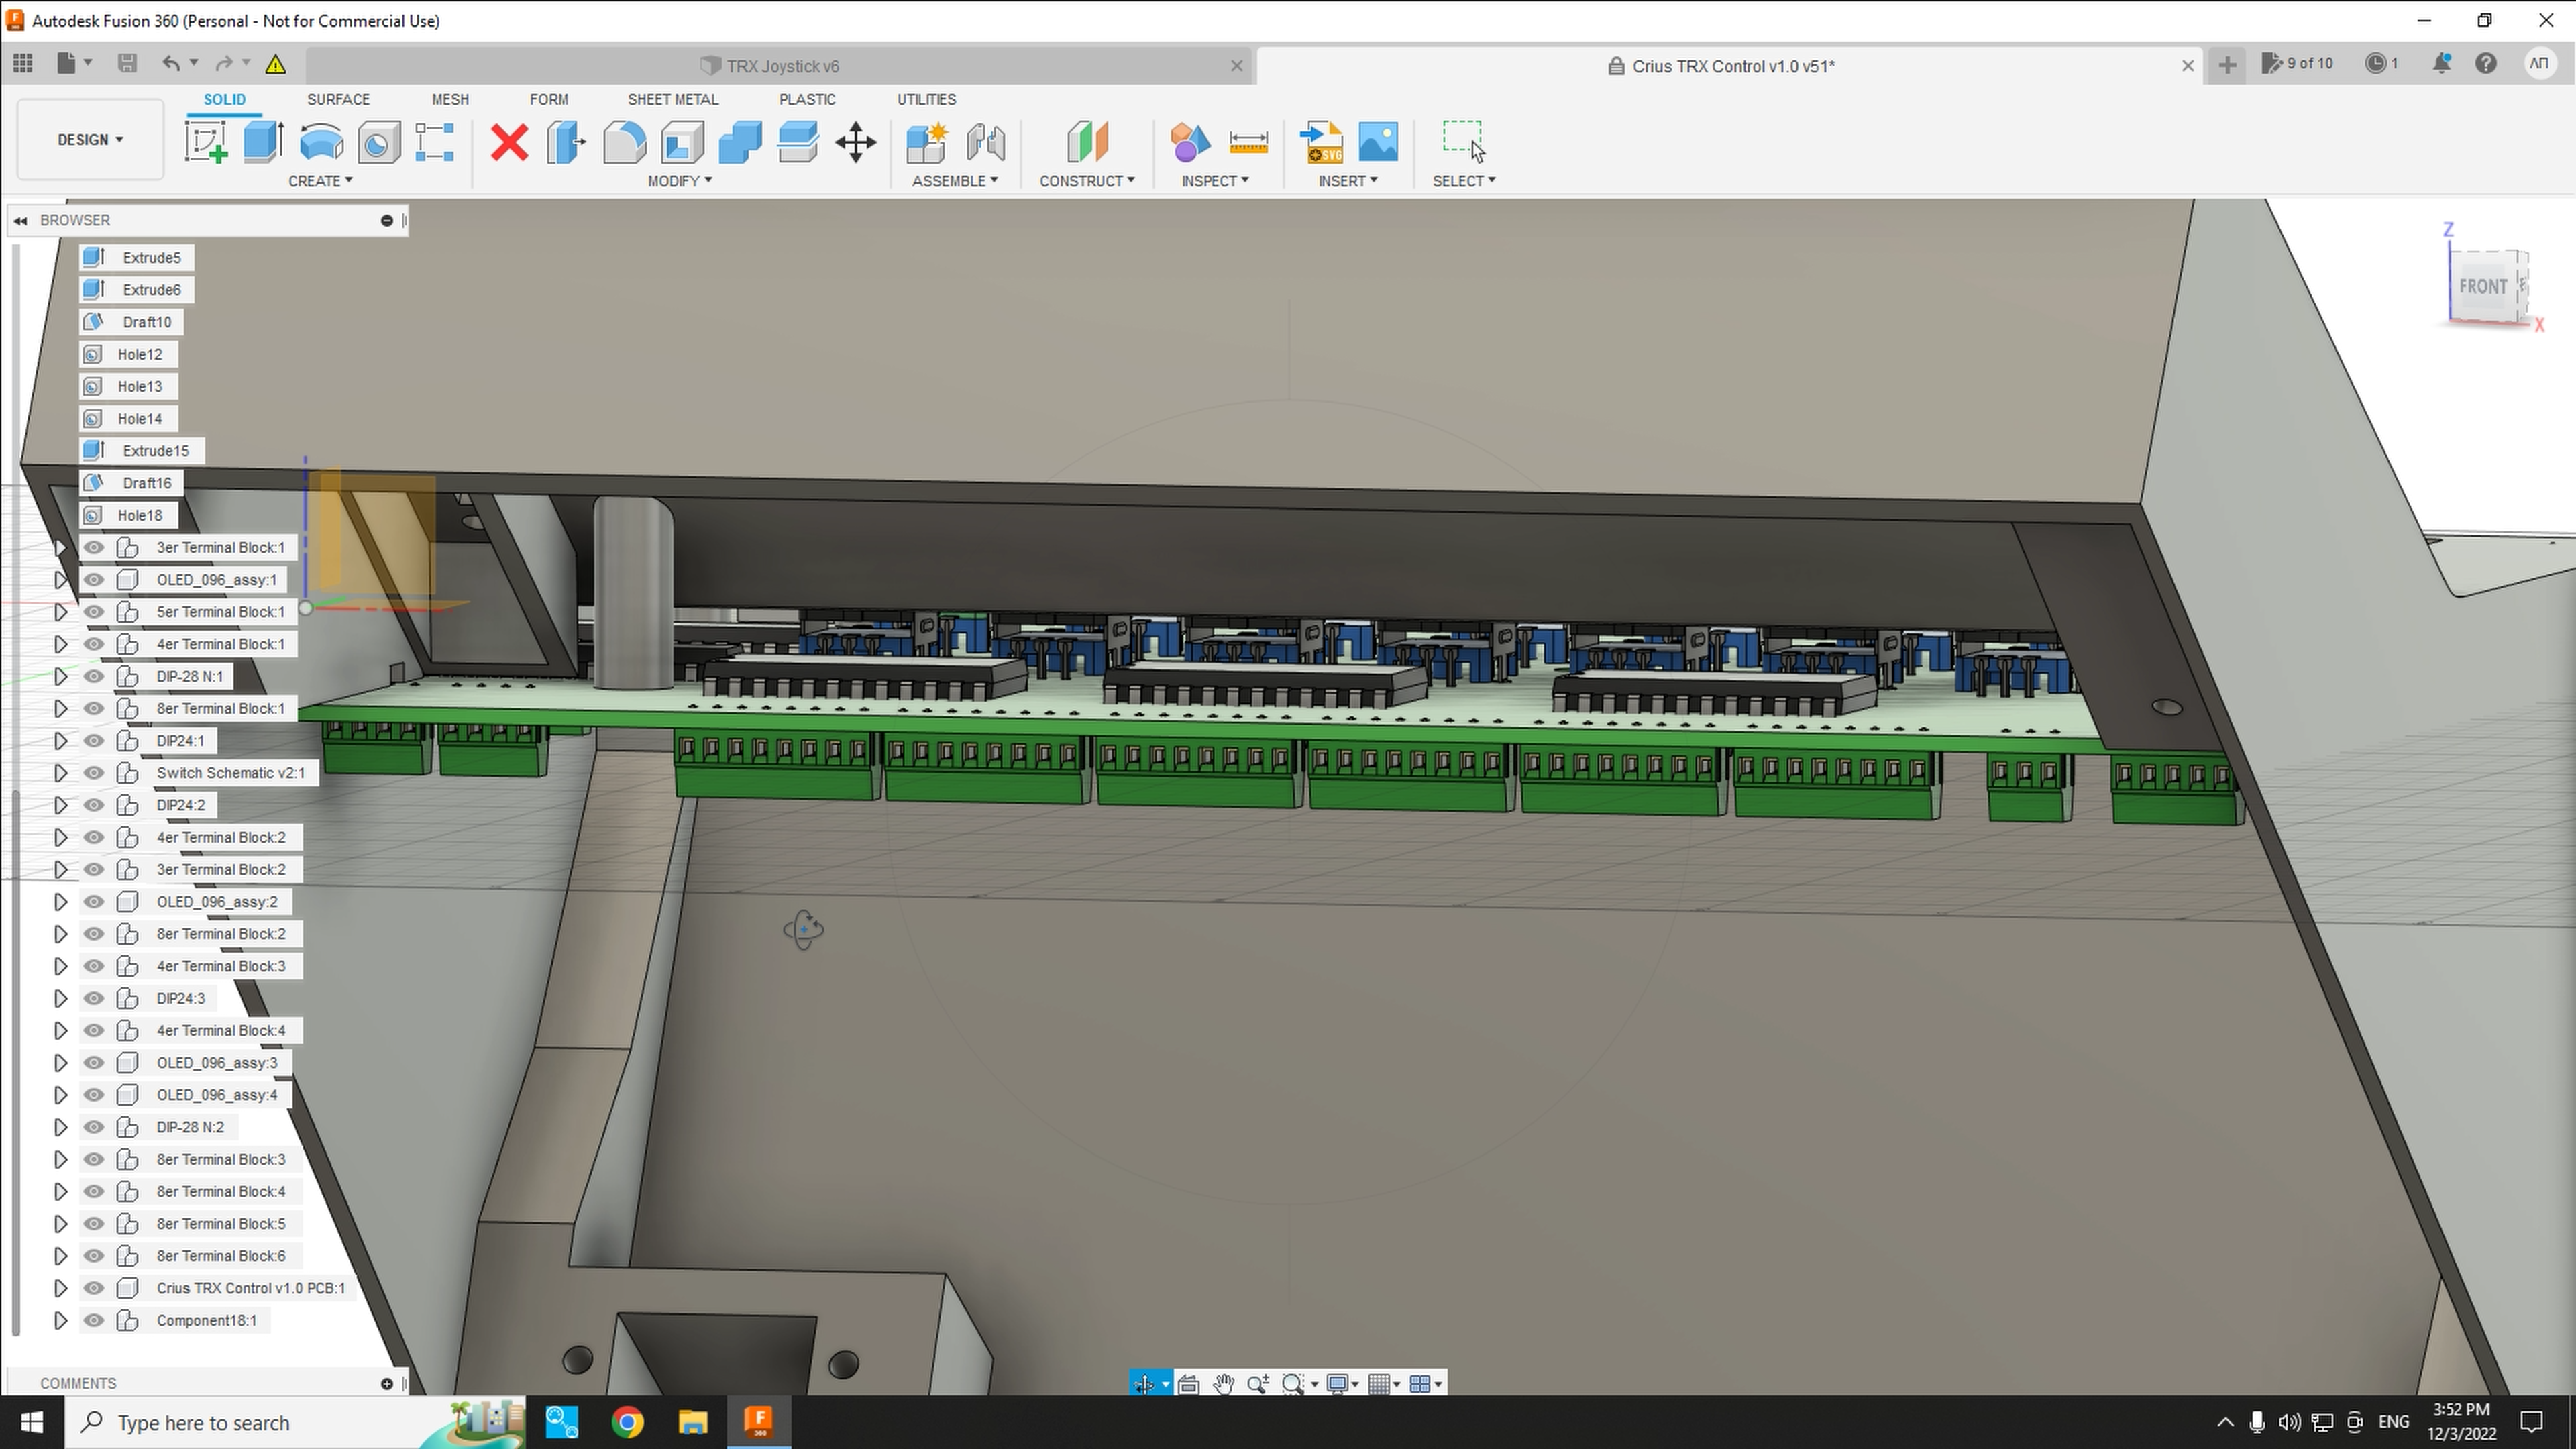This screenshot has height=1449, width=2576.
Task: Hide the Component18:1 eye icon
Action: (94, 1320)
